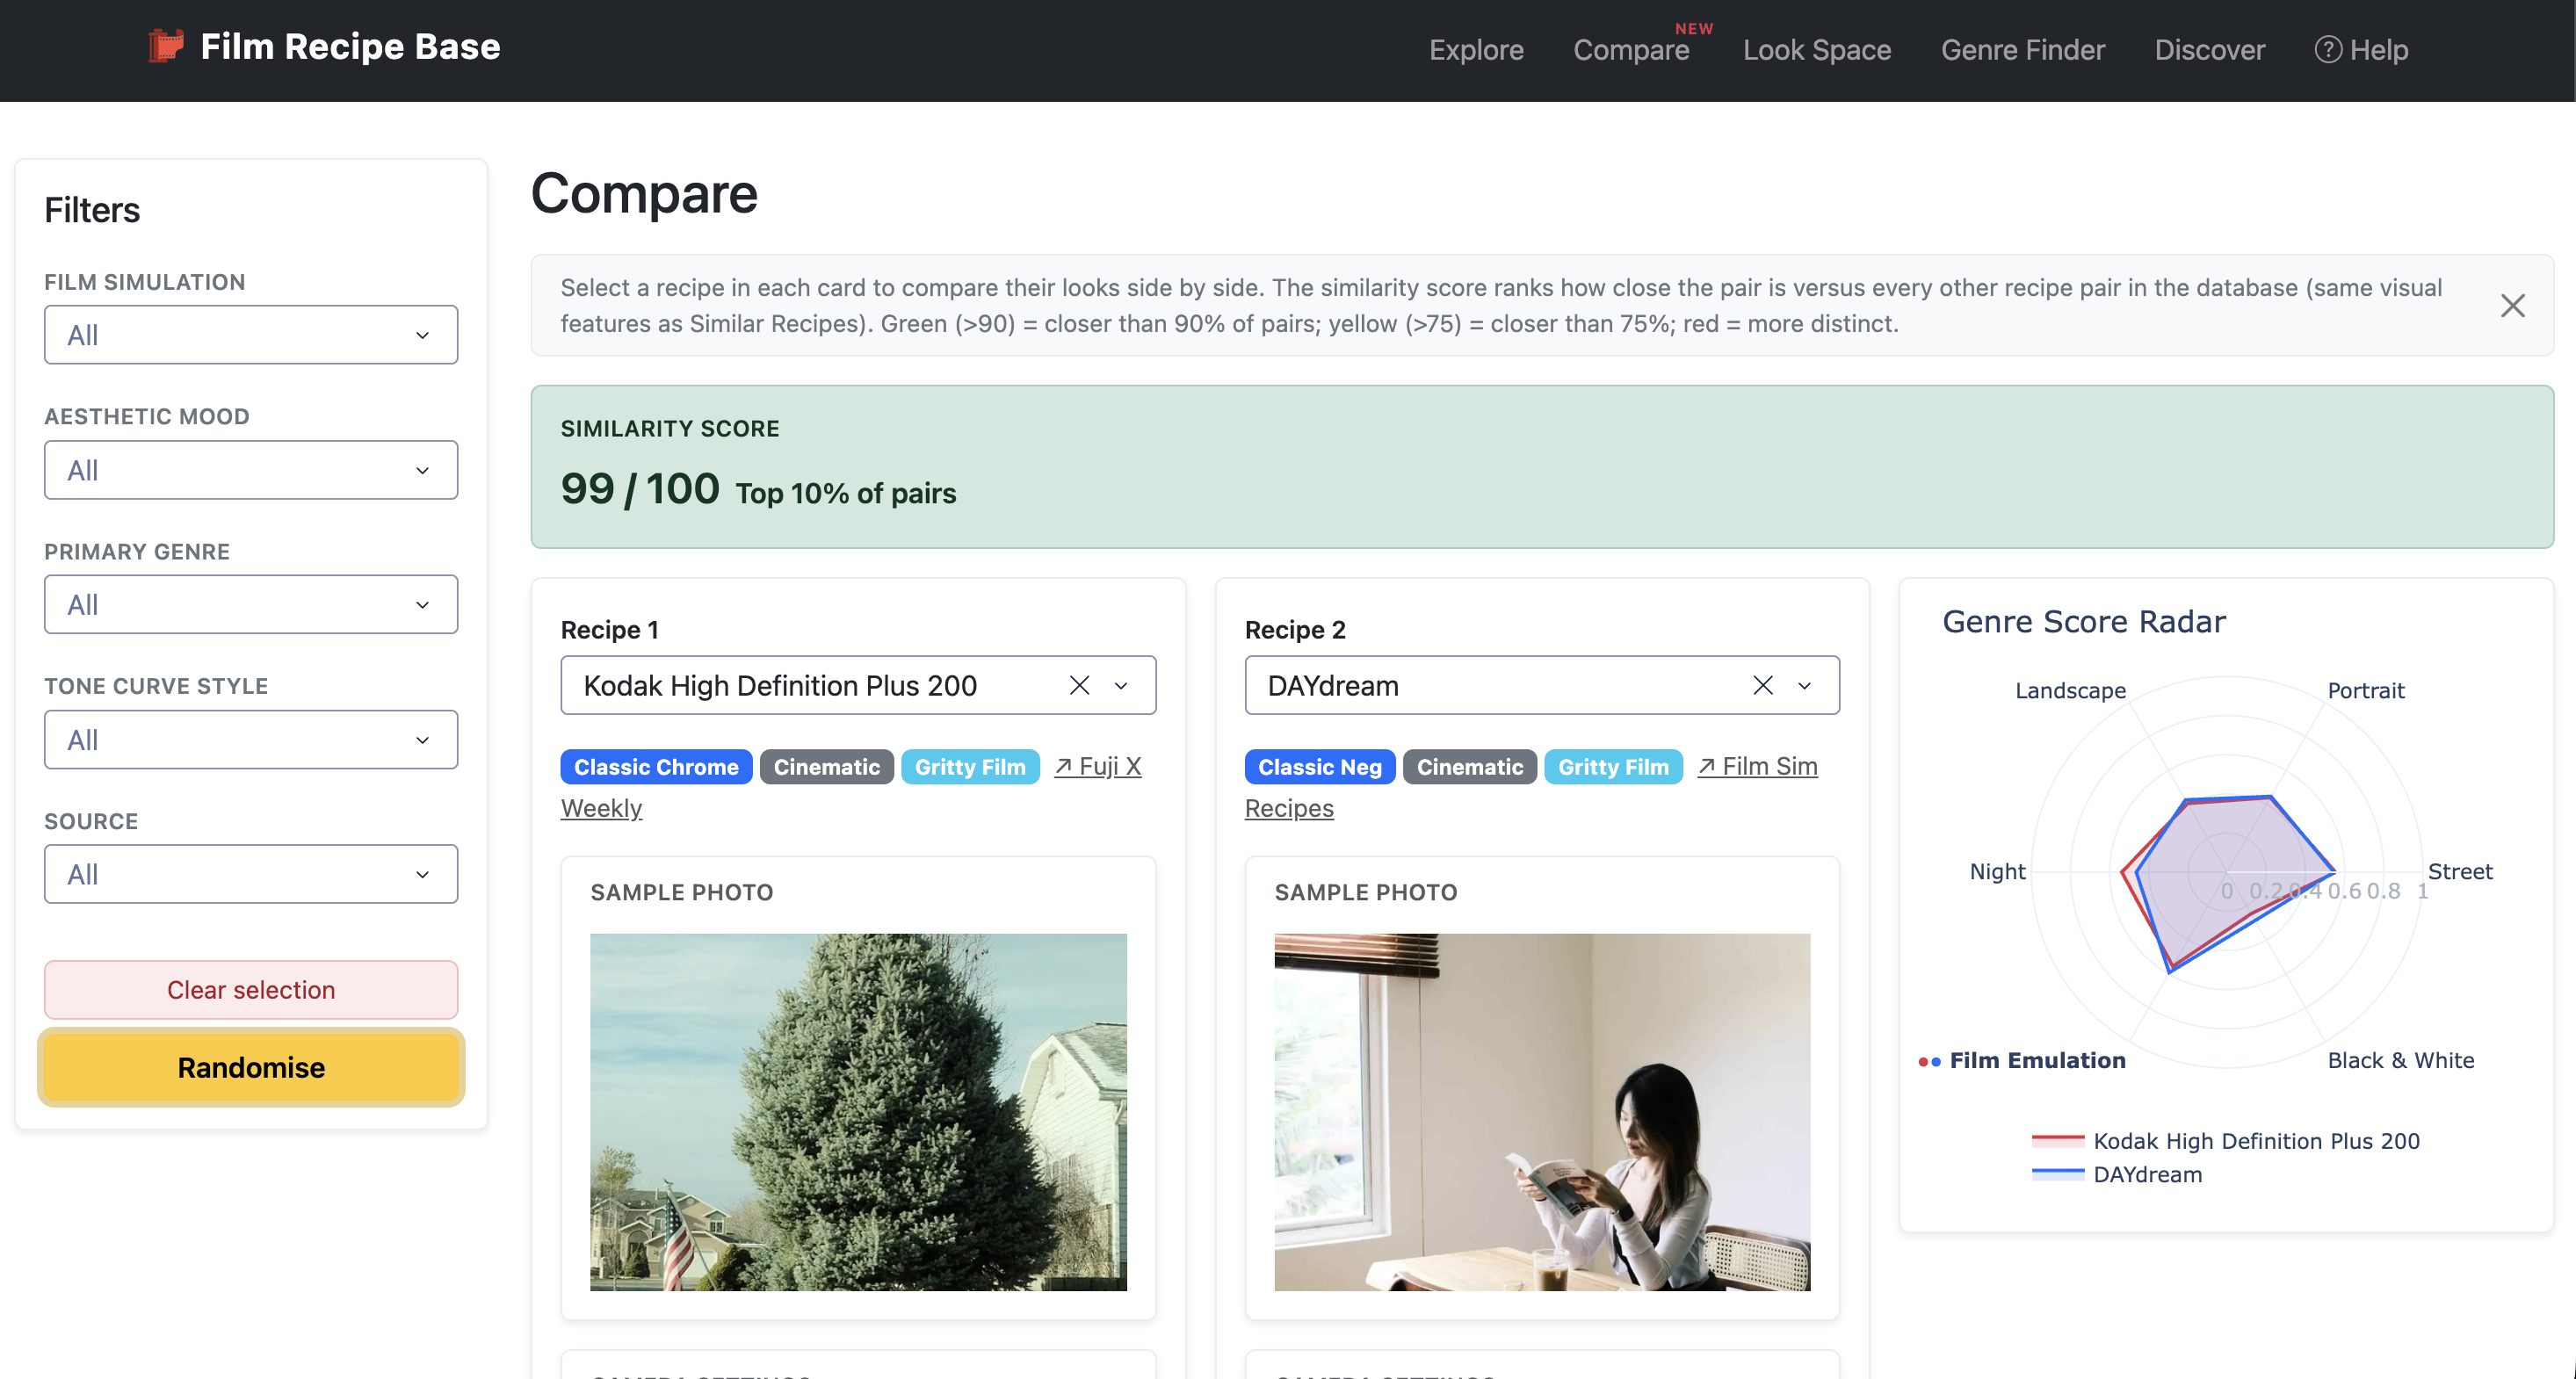Screen dimensions: 2576x1379
Task: Open the Genre Finder page
Action: [2023, 49]
